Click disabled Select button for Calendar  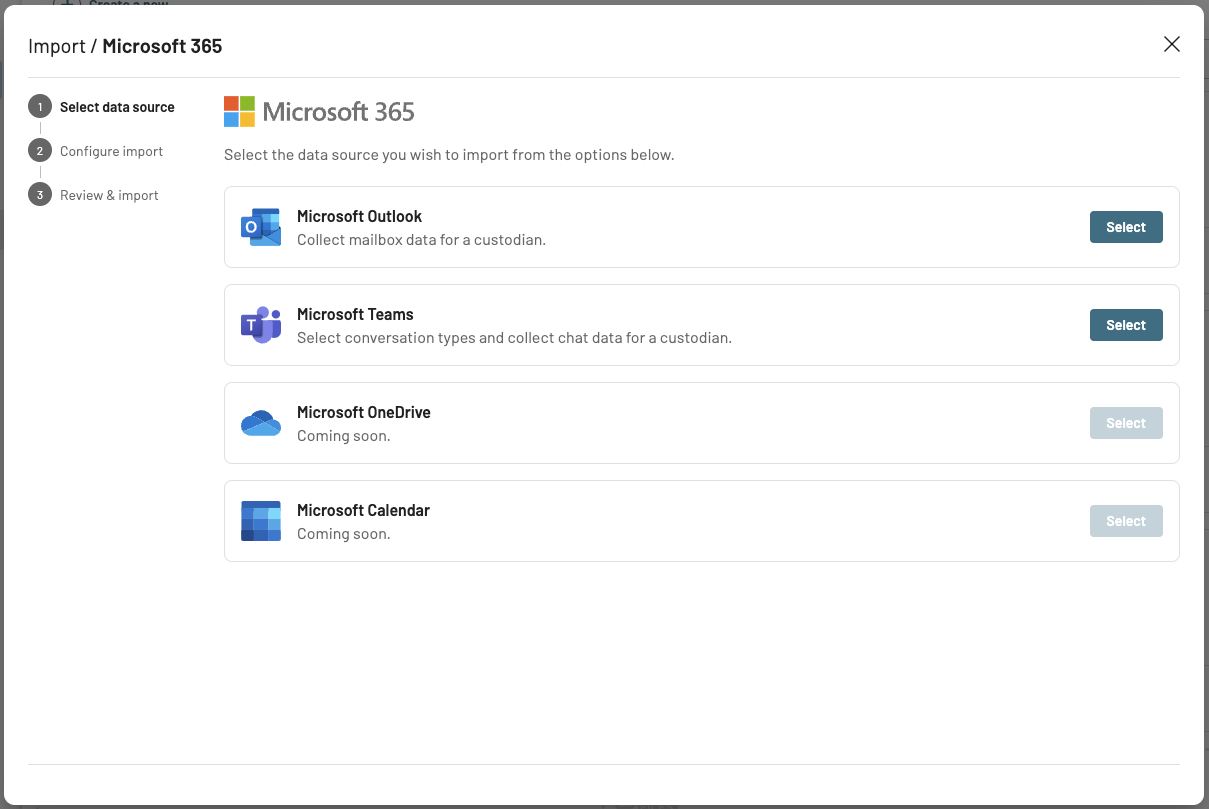1126,521
